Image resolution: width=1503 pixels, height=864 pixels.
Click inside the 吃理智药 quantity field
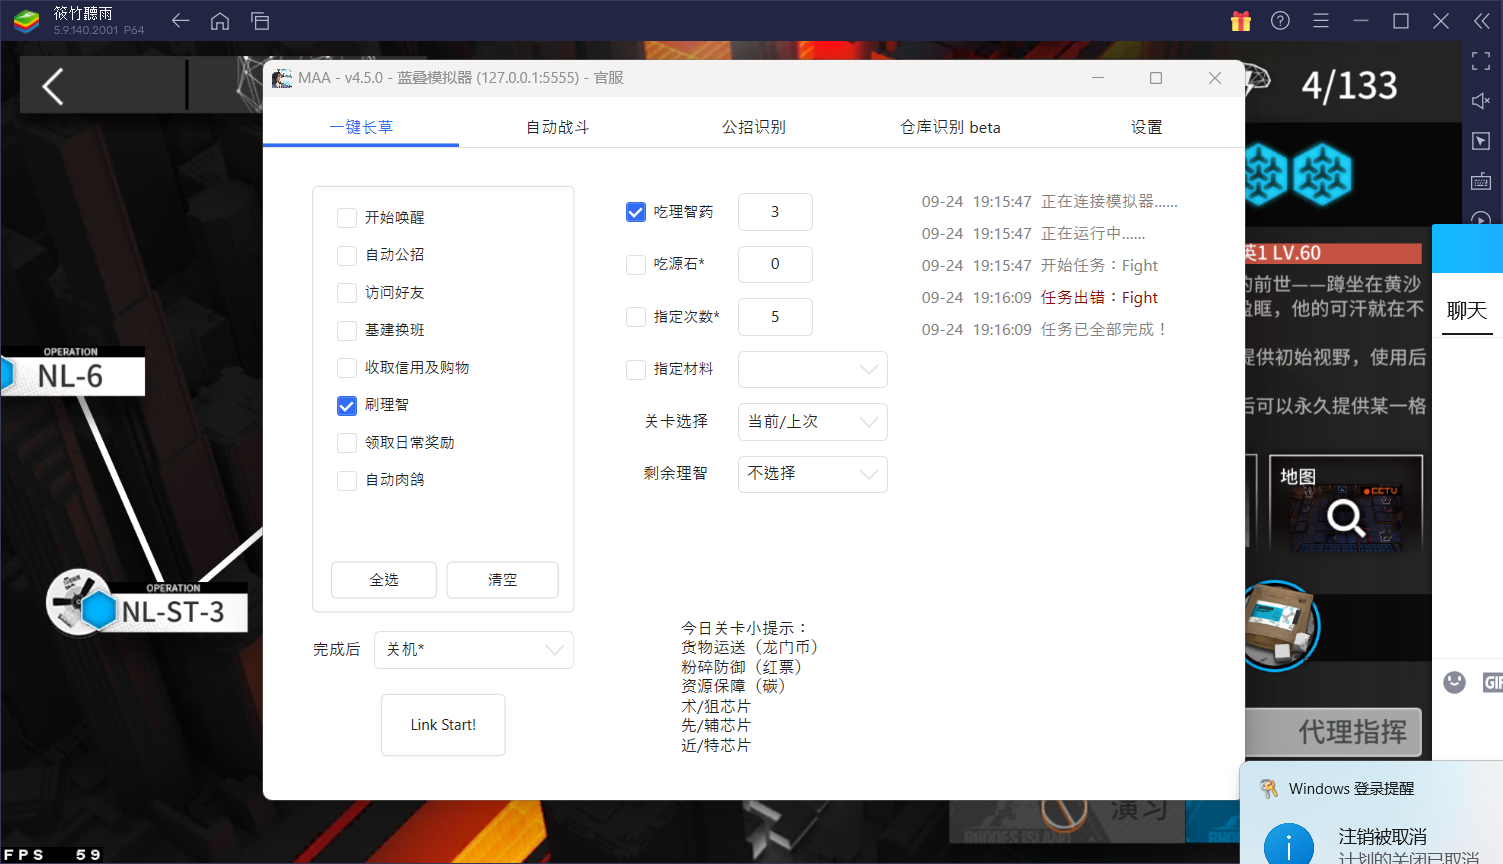coord(775,211)
